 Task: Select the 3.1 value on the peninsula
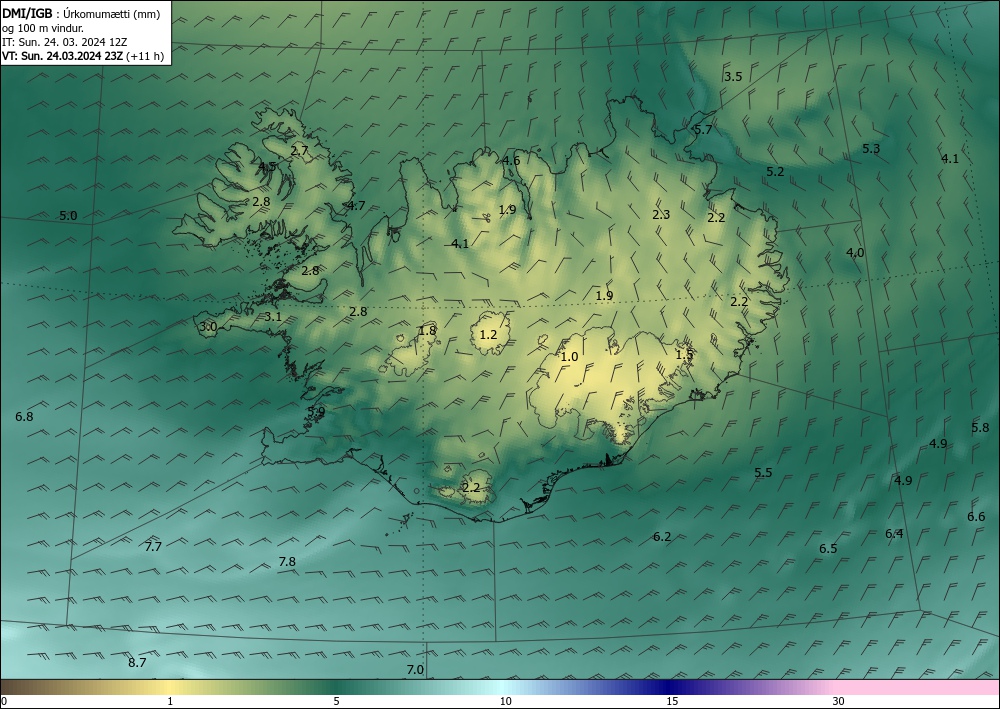coord(273,317)
